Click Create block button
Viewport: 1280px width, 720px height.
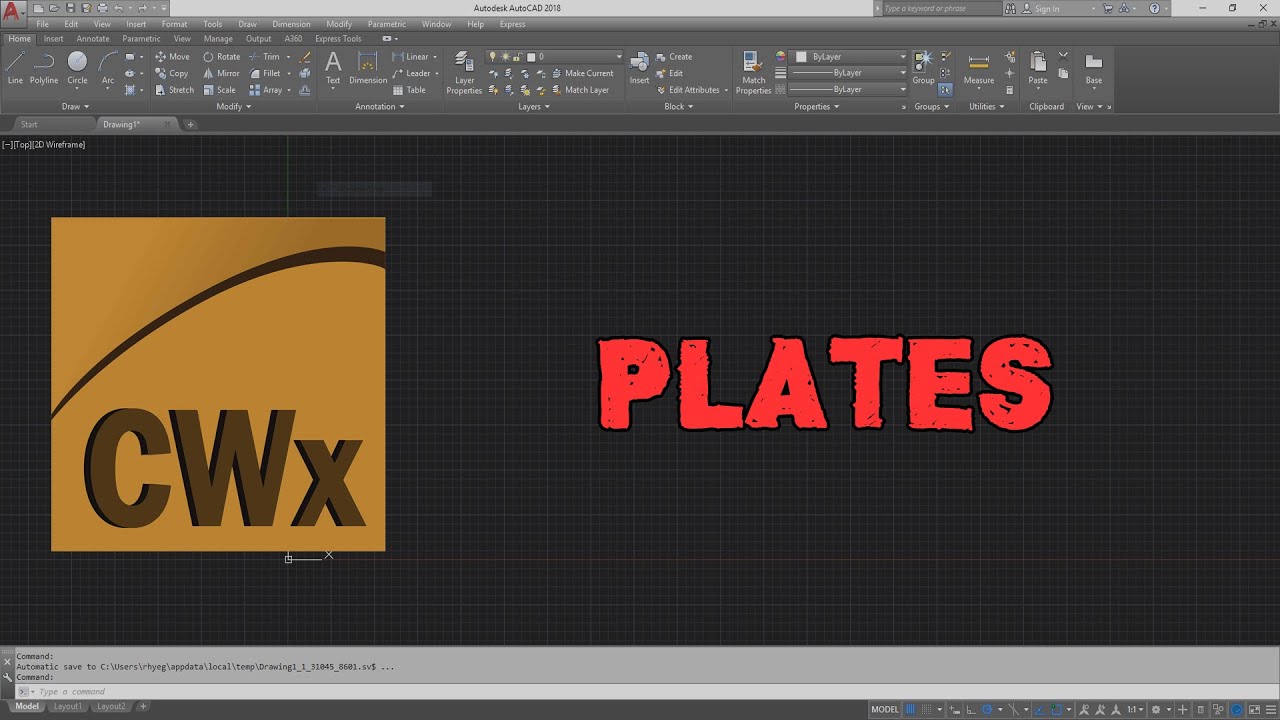[x=672, y=57]
